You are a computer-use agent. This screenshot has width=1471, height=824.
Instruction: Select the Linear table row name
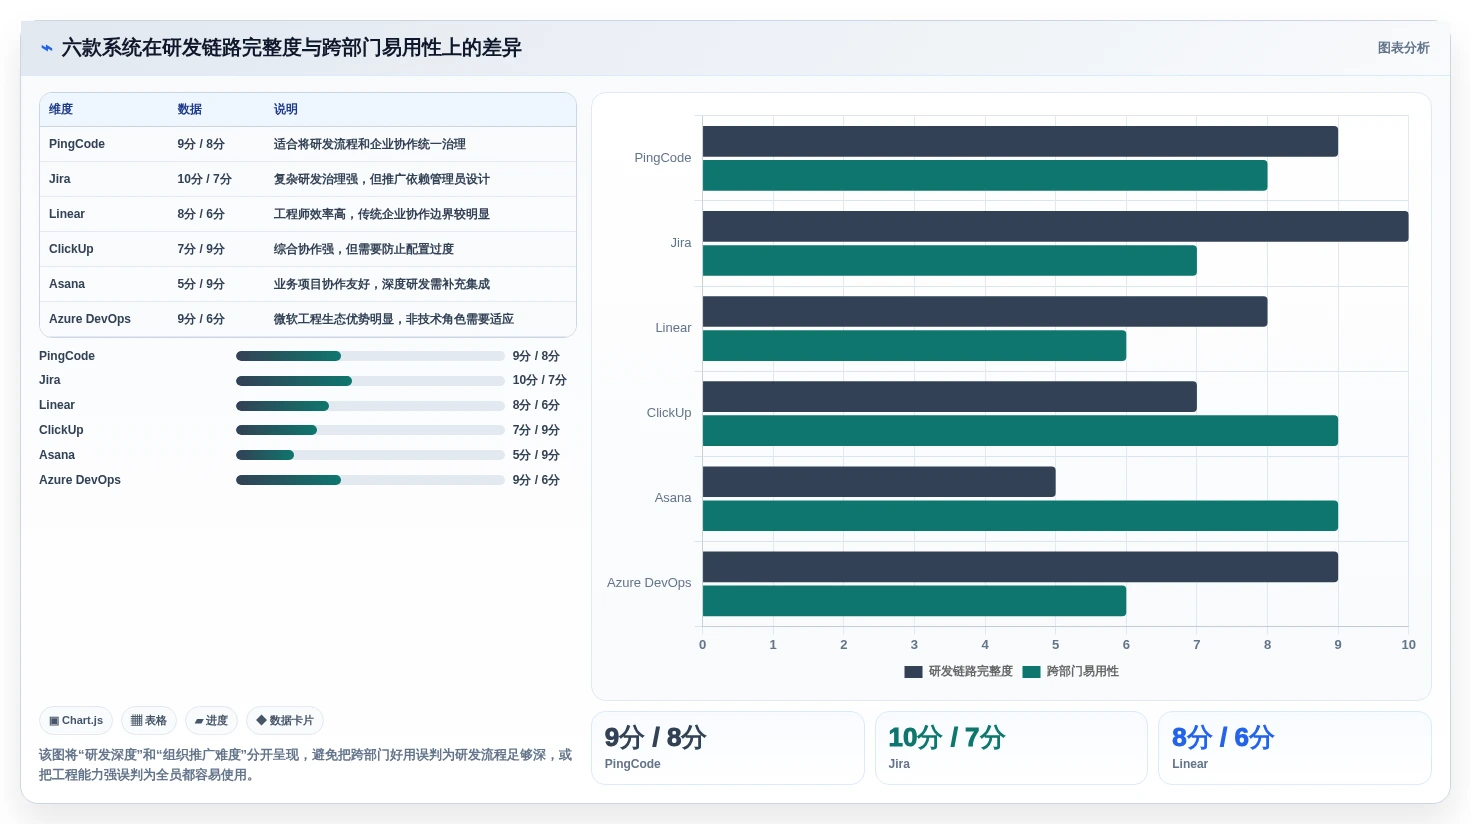(x=67, y=214)
